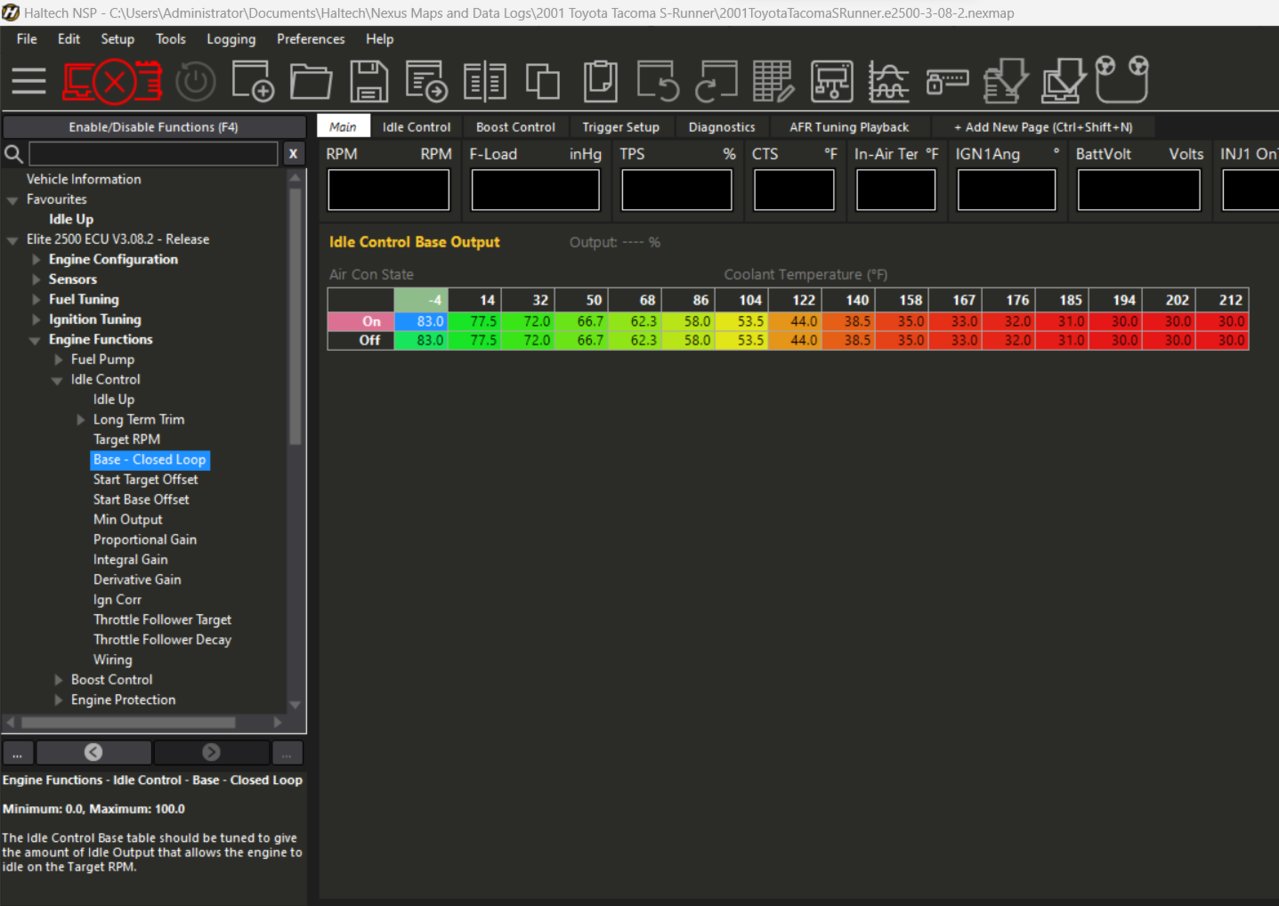Expand the Sensors tree node
The width and height of the screenshot is (1279, 906).
37,280
